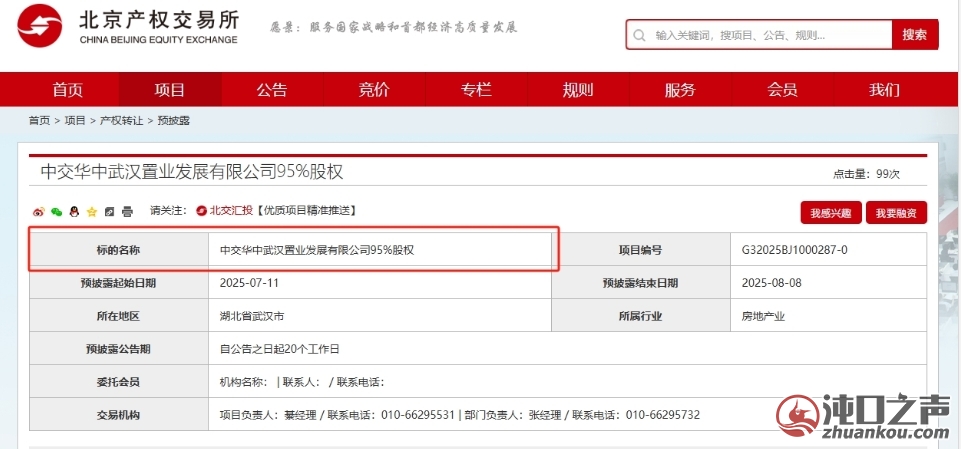Screen dimensions: 961x449
Task: Select region value 湖北省武汉市
Action: pyautogui.click(x=252, y=316)
